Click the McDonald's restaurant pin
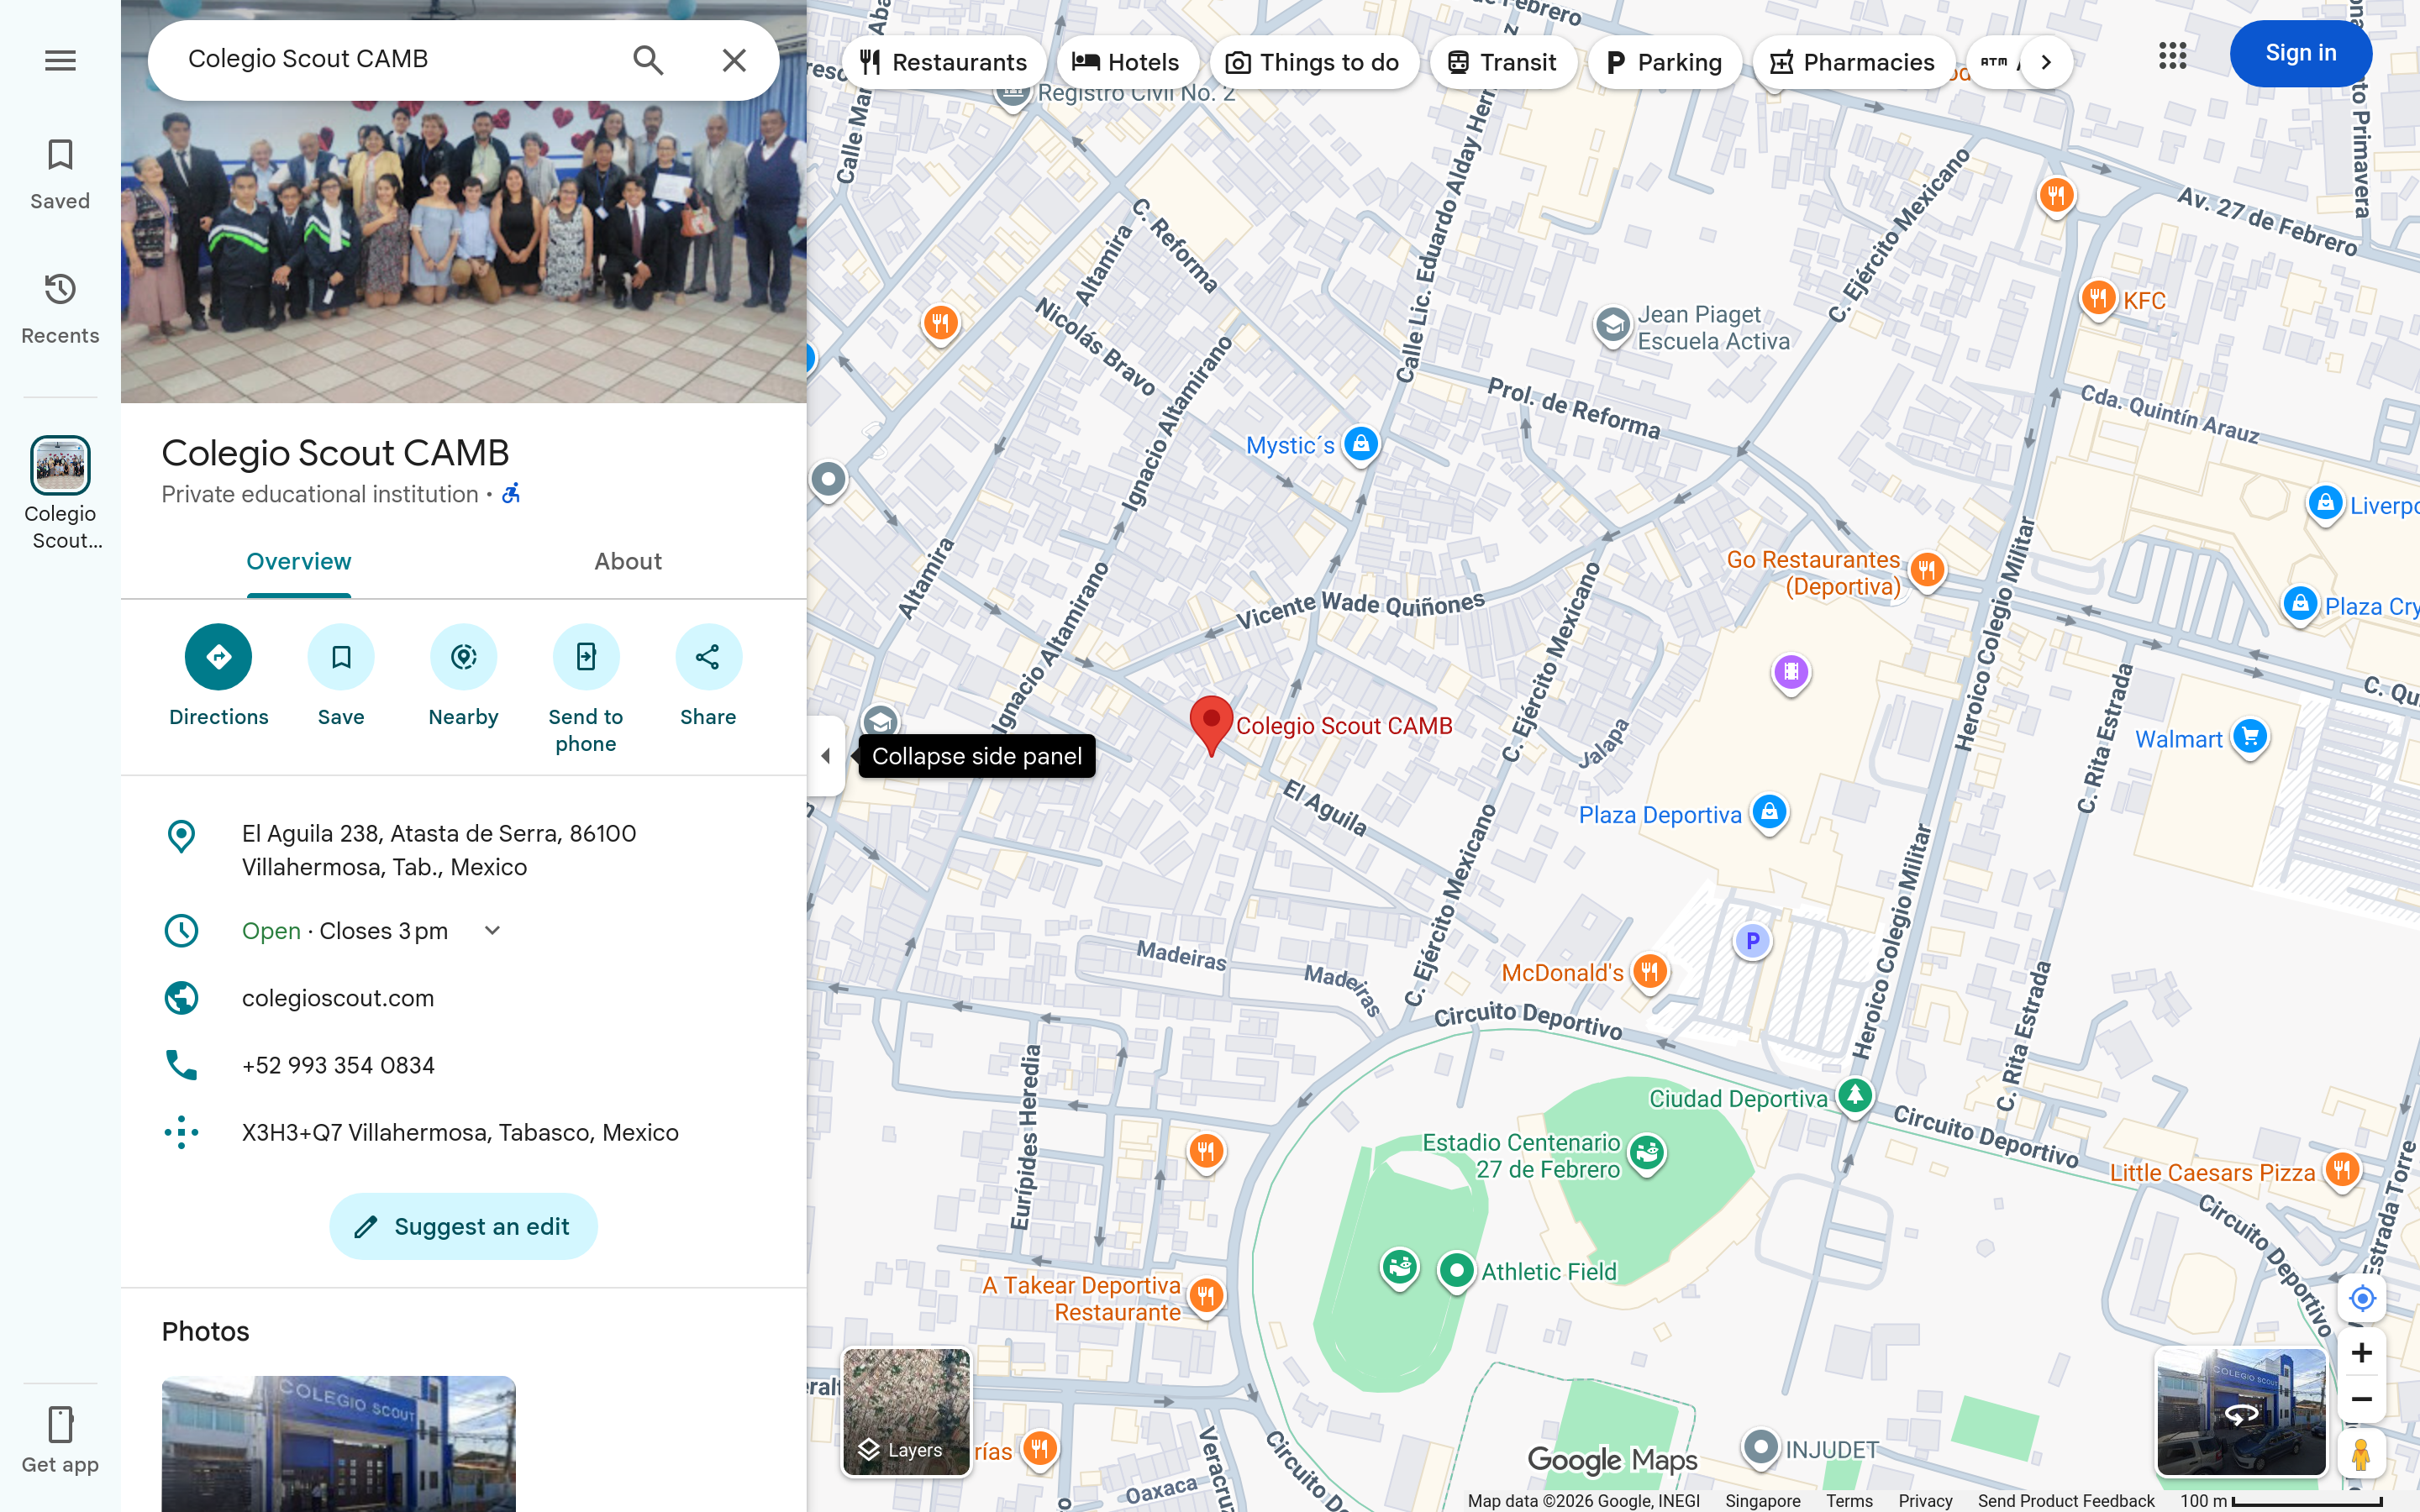Image resolution: width=2420 pixels, height=1512 pixels. point(1649,971)
